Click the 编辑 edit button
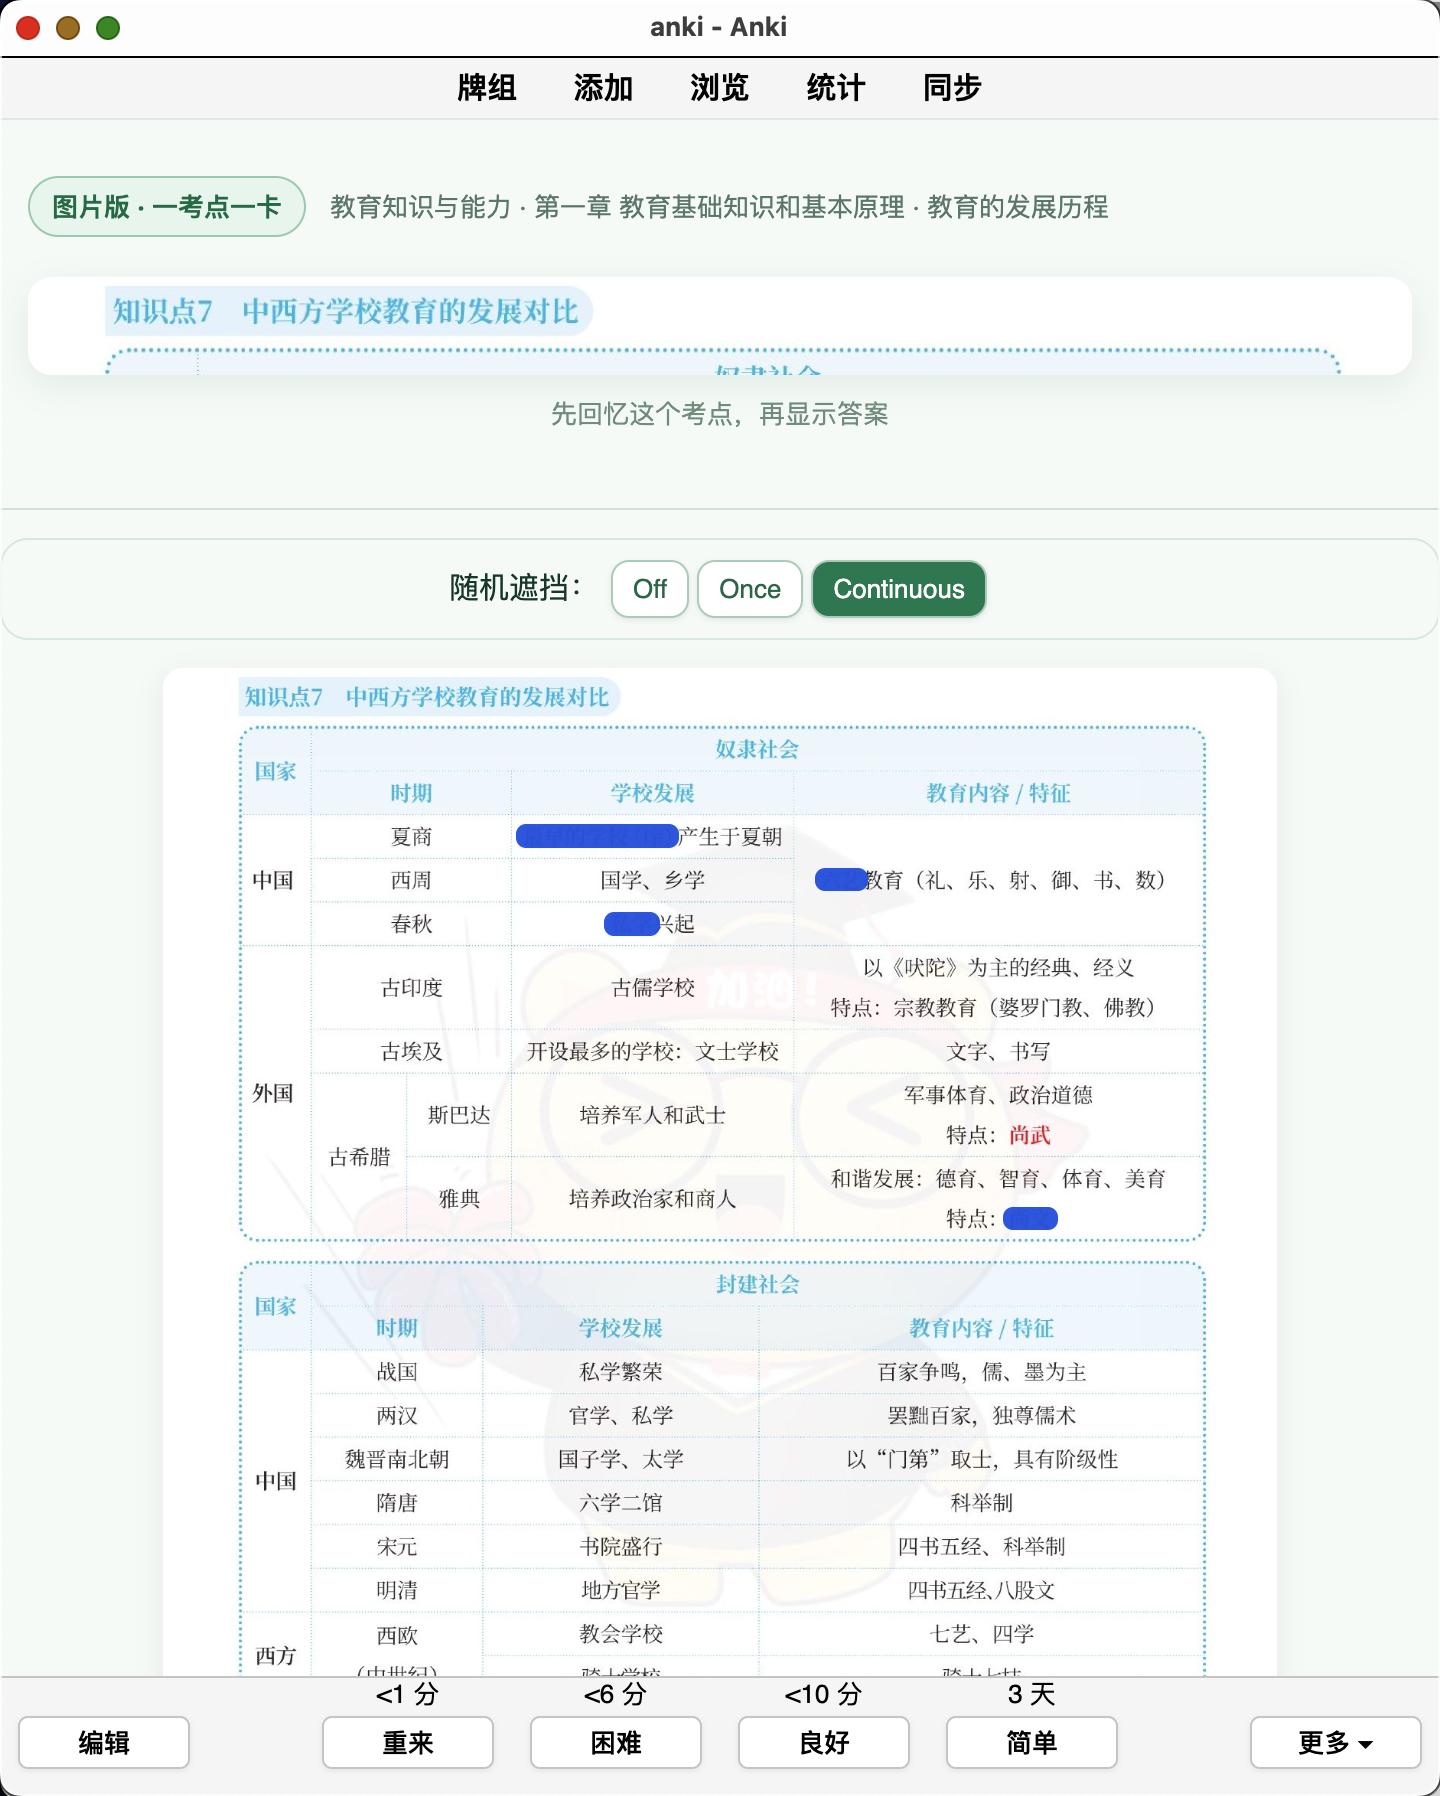The width and height of the screenshot is (1440, 1796). tap(104, 1743)
